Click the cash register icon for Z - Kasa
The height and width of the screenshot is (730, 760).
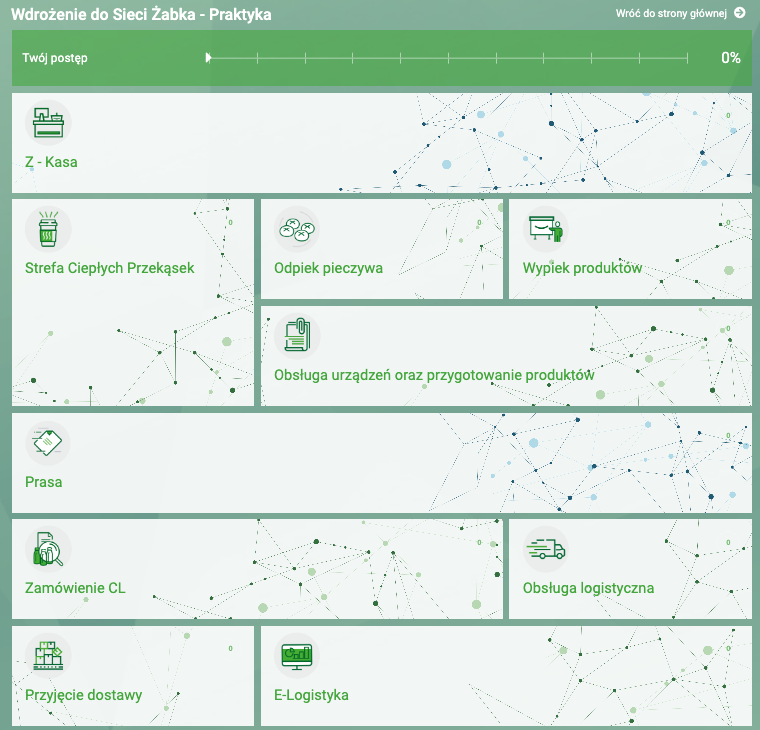tap(48, 122)
